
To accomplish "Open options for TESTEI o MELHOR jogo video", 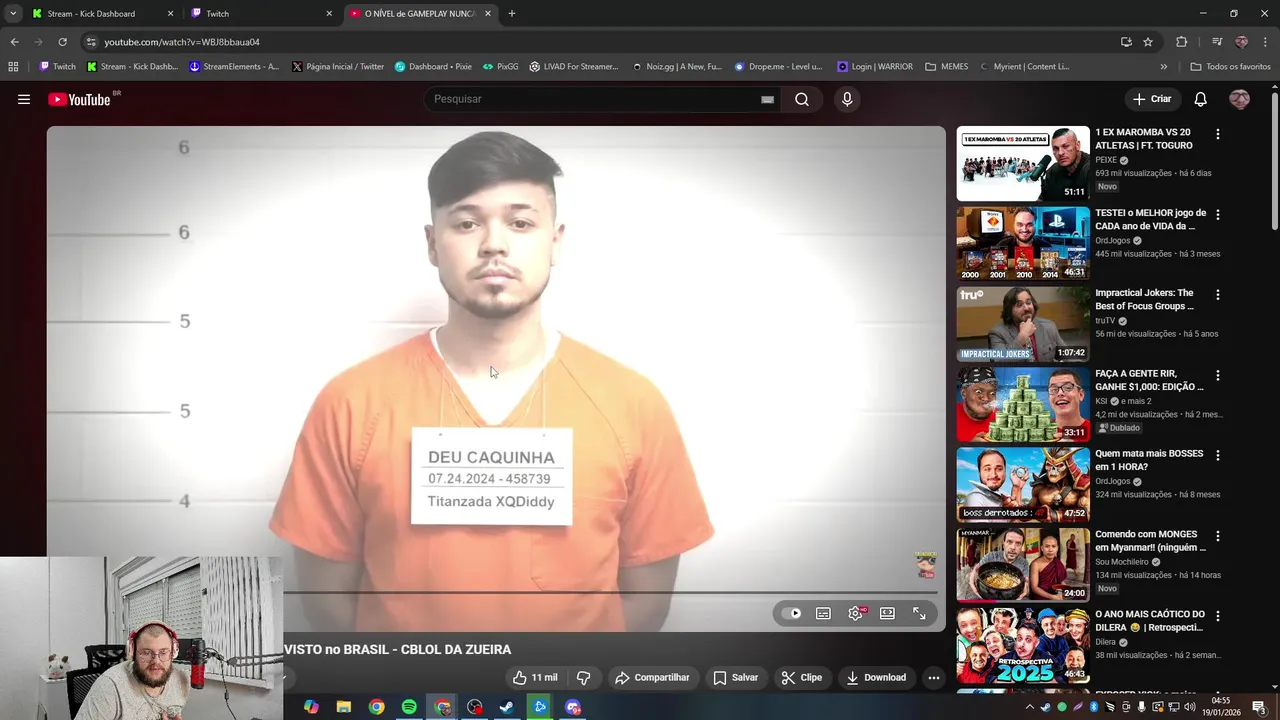I will (1217, 214).
